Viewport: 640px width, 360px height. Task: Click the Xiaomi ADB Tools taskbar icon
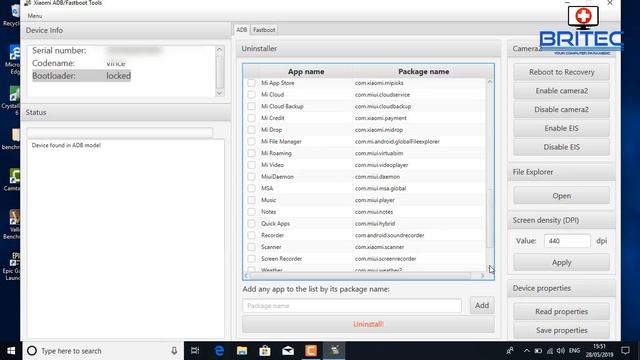334,351
